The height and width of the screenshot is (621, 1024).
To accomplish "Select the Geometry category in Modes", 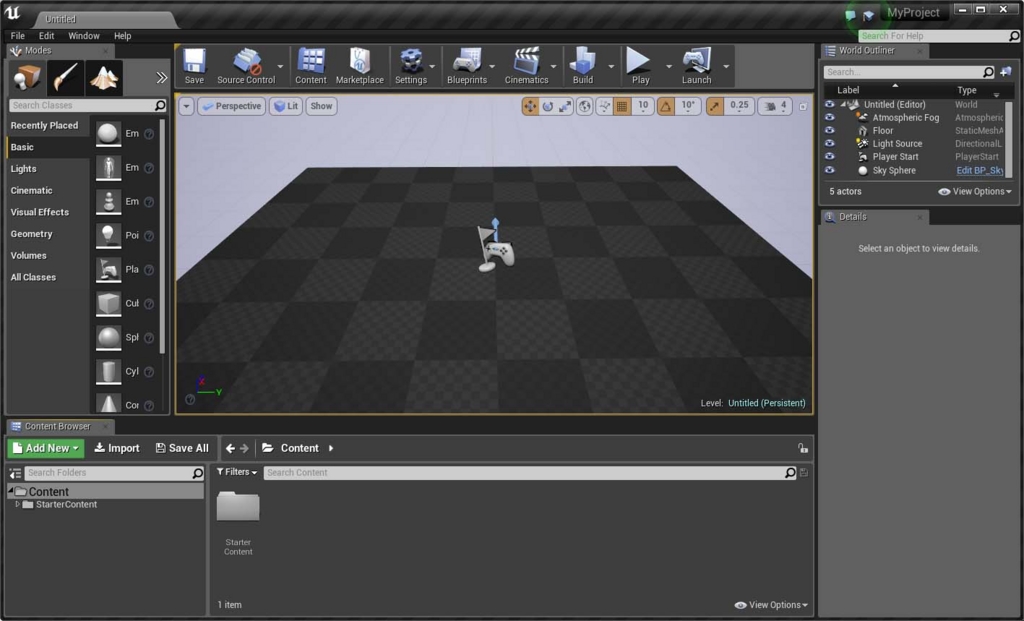I will (31, 234).
